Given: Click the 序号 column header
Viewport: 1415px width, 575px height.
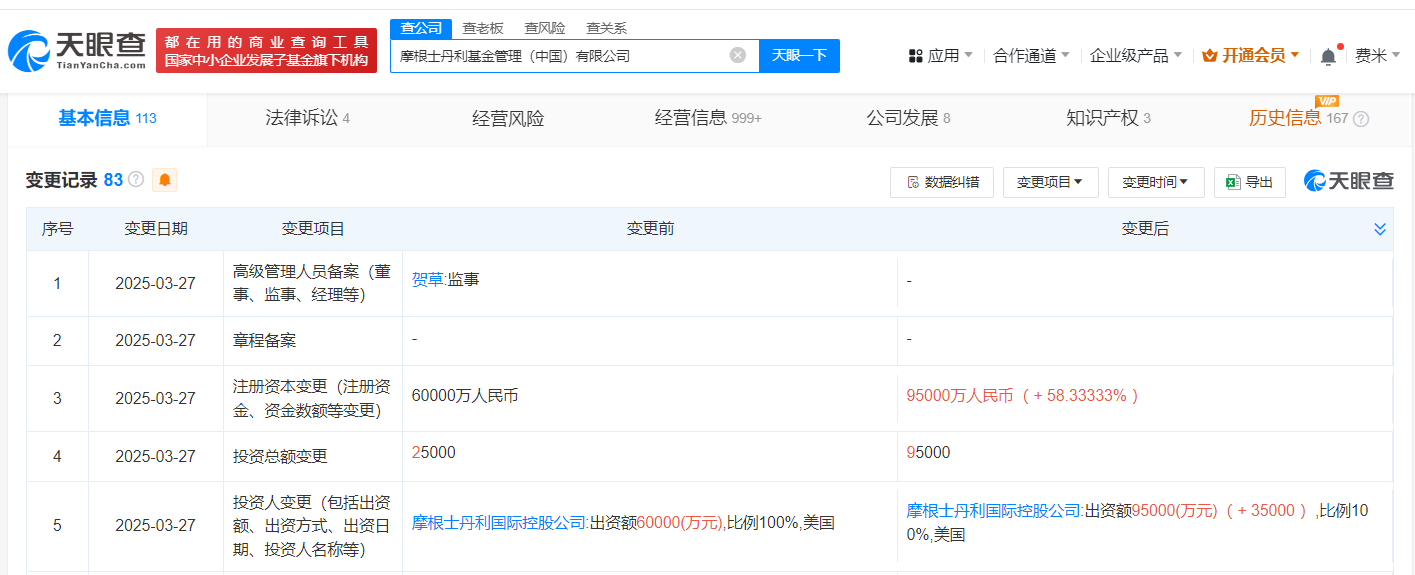Looking at the screenshot, I should pyautogui.click(x=57, y=229).
